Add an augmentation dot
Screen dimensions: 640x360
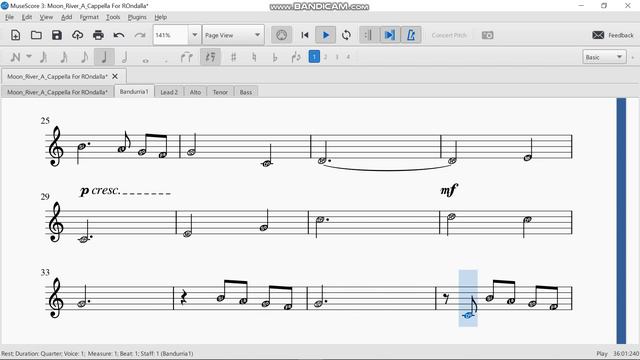[166, 60]
